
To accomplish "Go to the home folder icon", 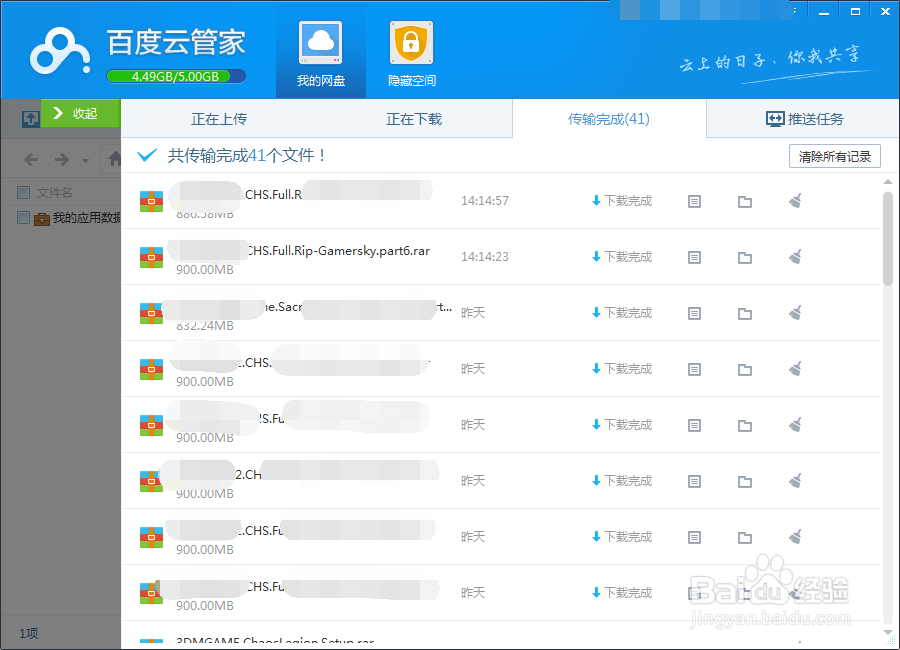I will pyautogui.click(x=114, y=158).
